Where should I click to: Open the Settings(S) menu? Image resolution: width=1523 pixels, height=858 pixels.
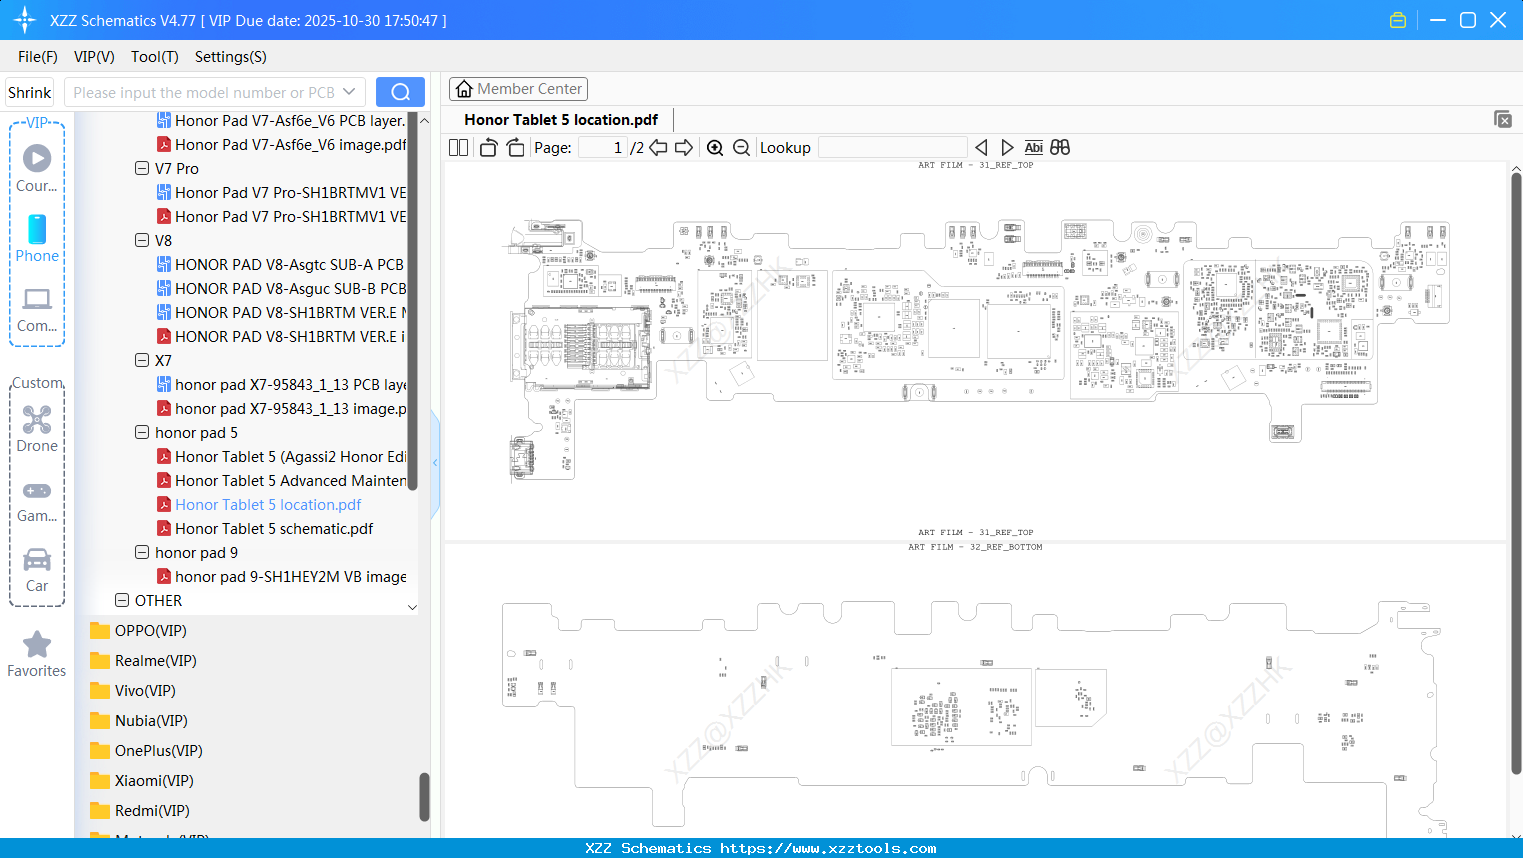[231, 57]
